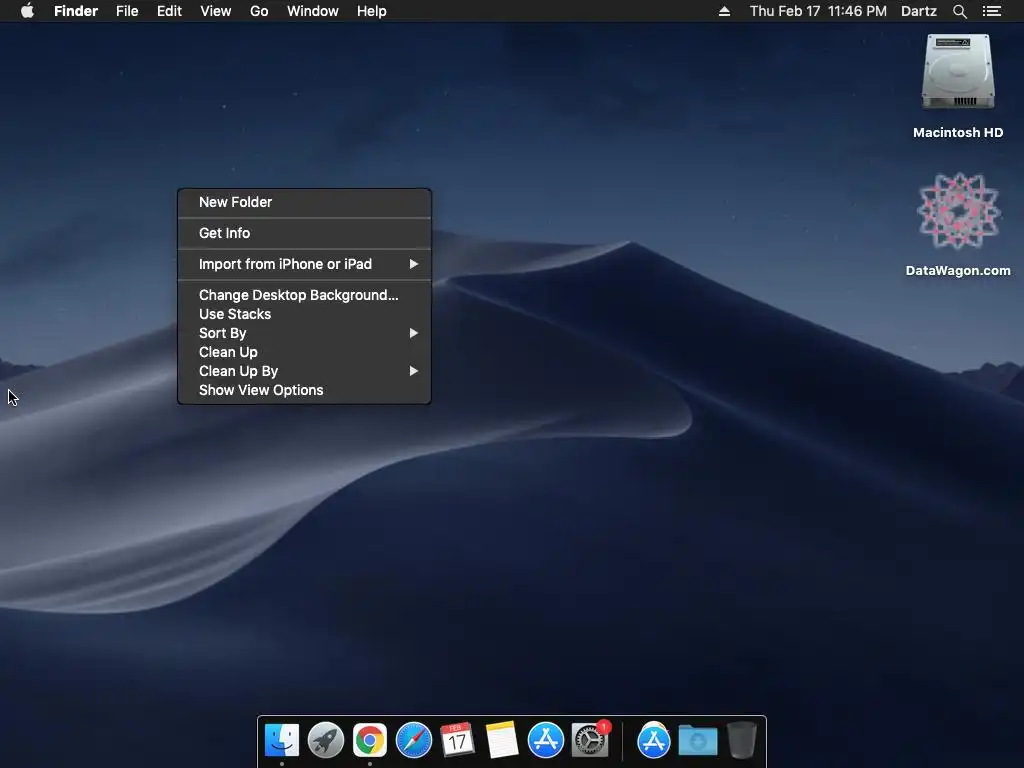Open App Store icon beside Notes
This screenshot has width=1024, height=768.
[x=545, y=740]
